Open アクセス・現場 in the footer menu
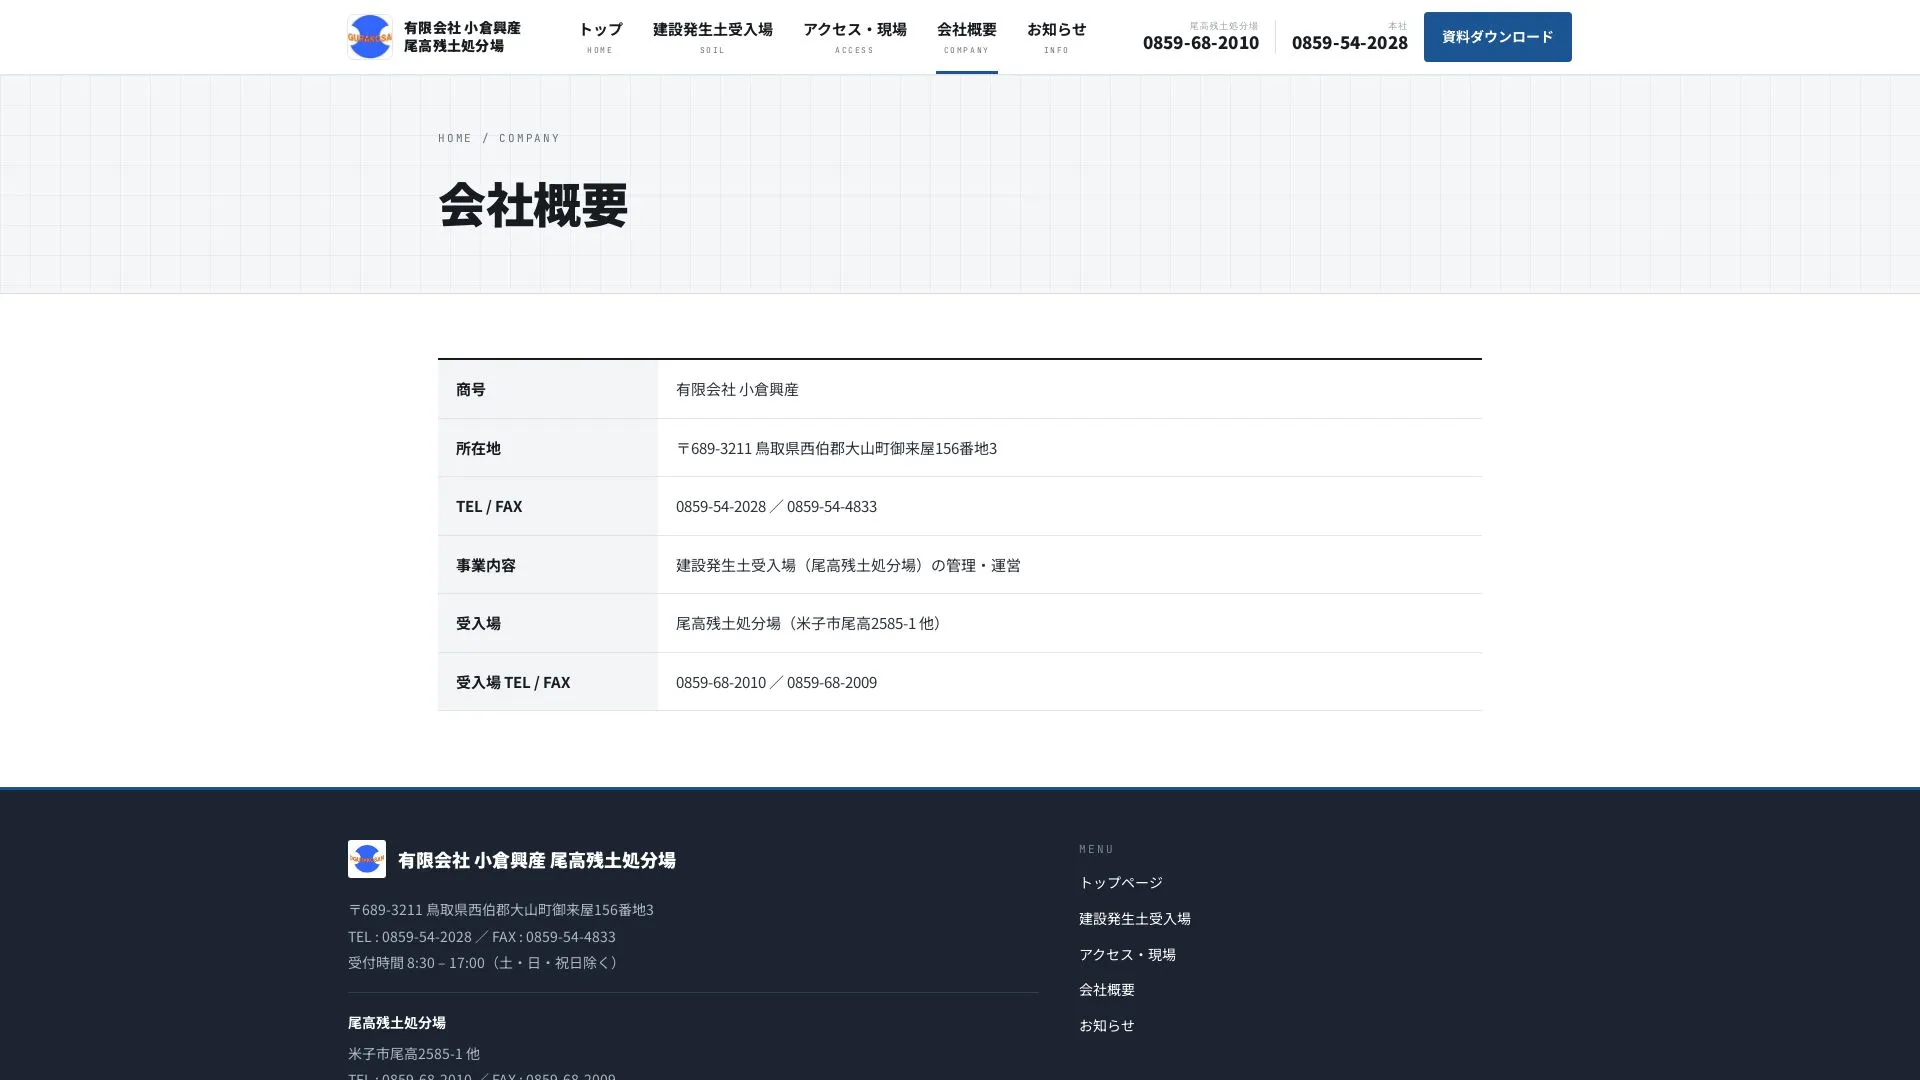Viewport: 1920px width, 1080px height. 1127,954
